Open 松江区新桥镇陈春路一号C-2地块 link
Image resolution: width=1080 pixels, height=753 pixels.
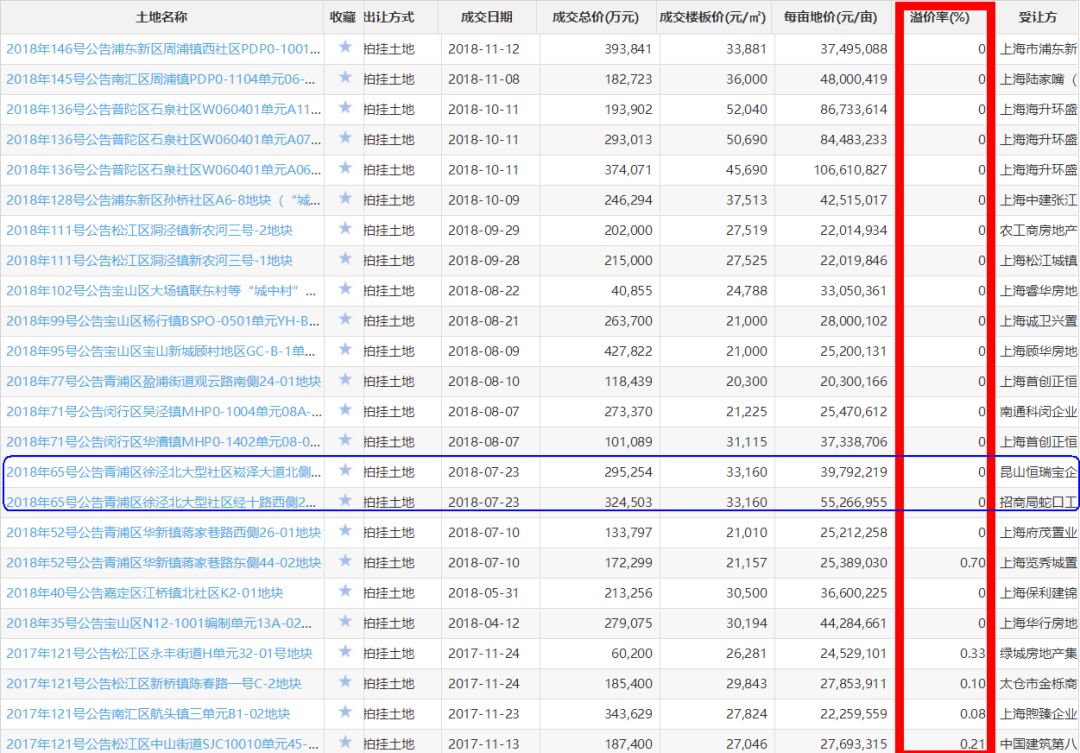(x=154, y=683)
